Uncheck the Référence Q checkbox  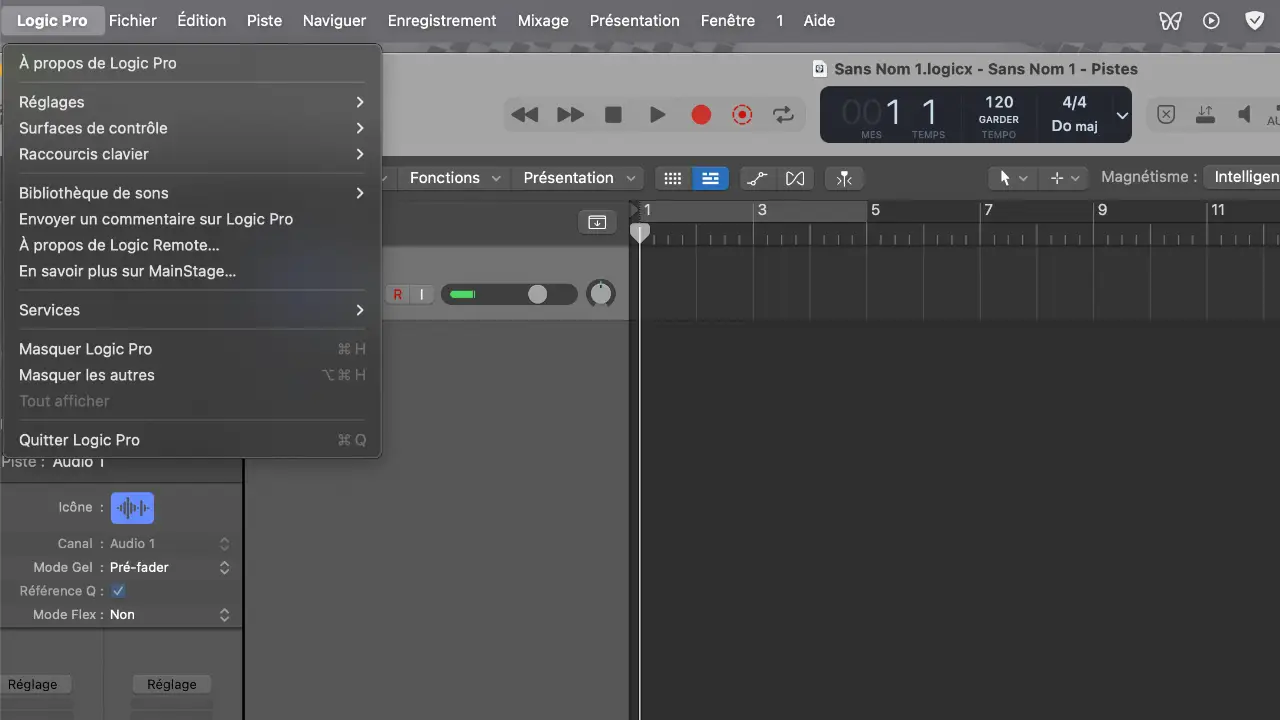coord(118,591)
